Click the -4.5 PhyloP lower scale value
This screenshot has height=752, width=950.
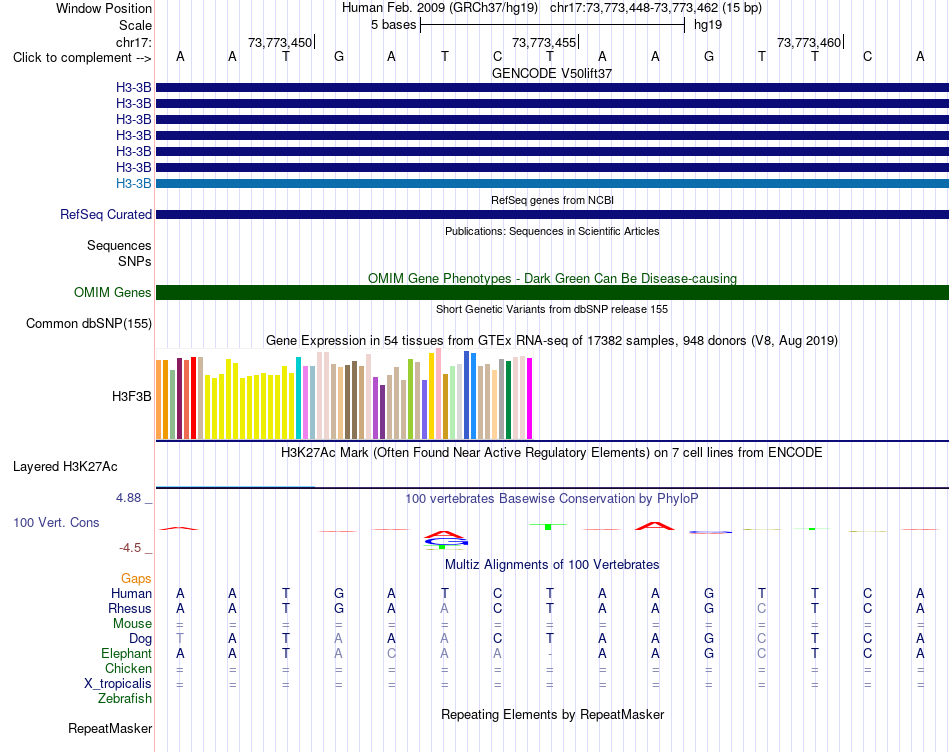coord(130,548)
